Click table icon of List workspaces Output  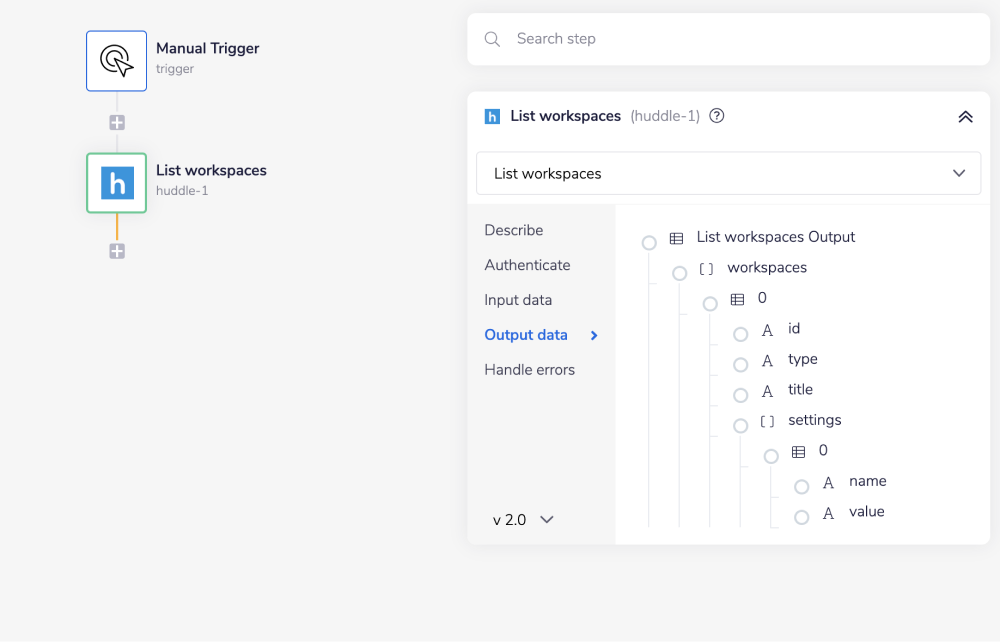click(677, 238)
